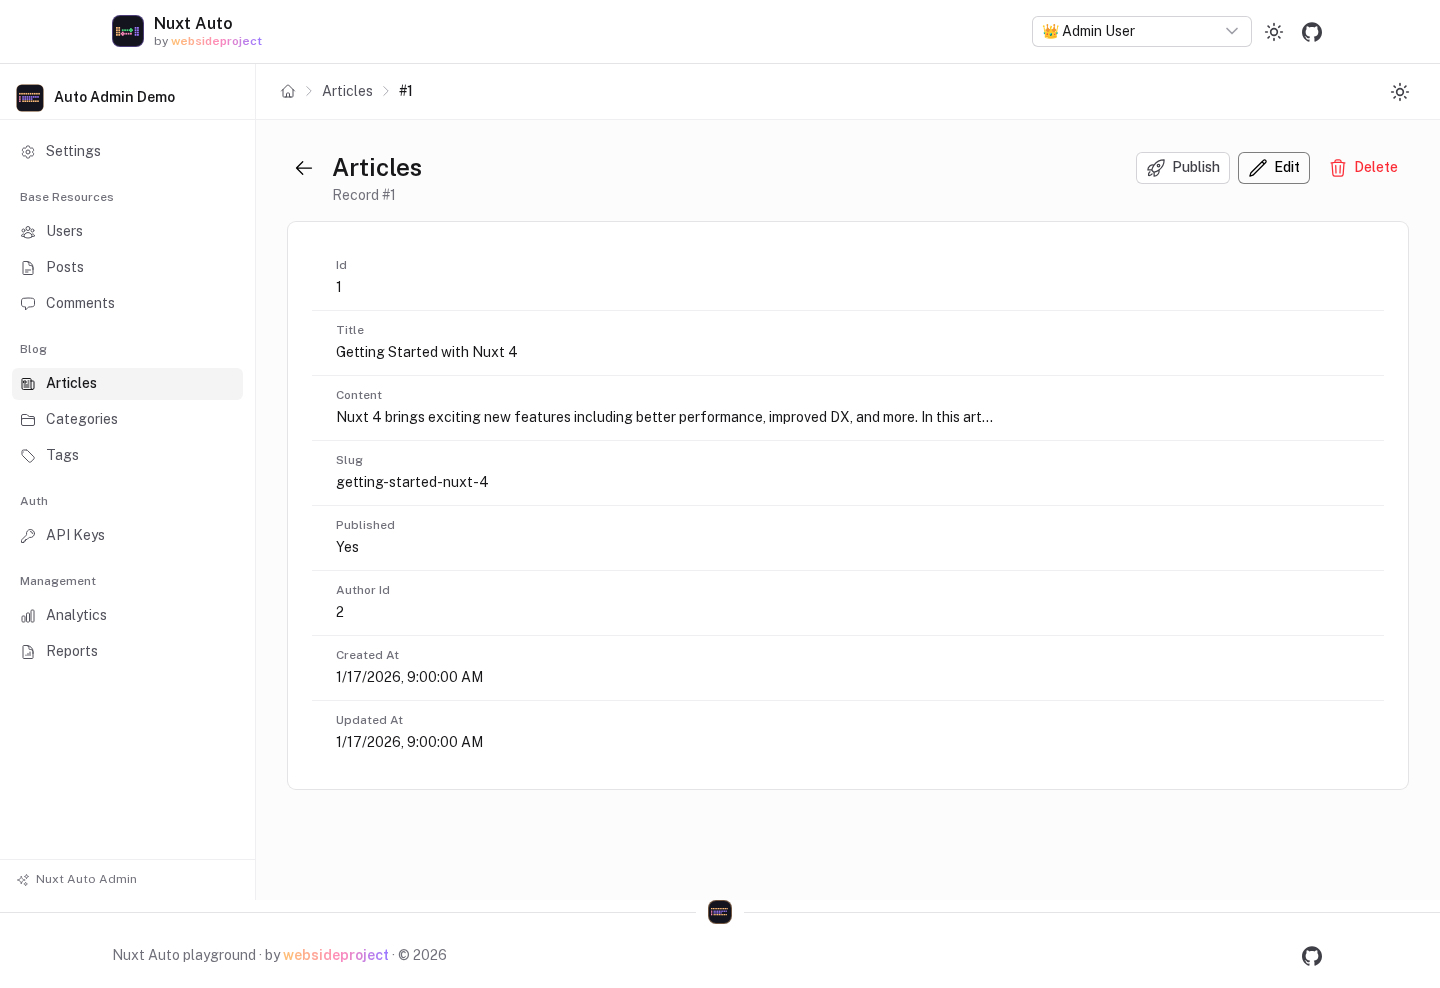Select the slug value getting-started-nuxt-4
Viewport: 1440px width, 988px height.
click(412, 482)
